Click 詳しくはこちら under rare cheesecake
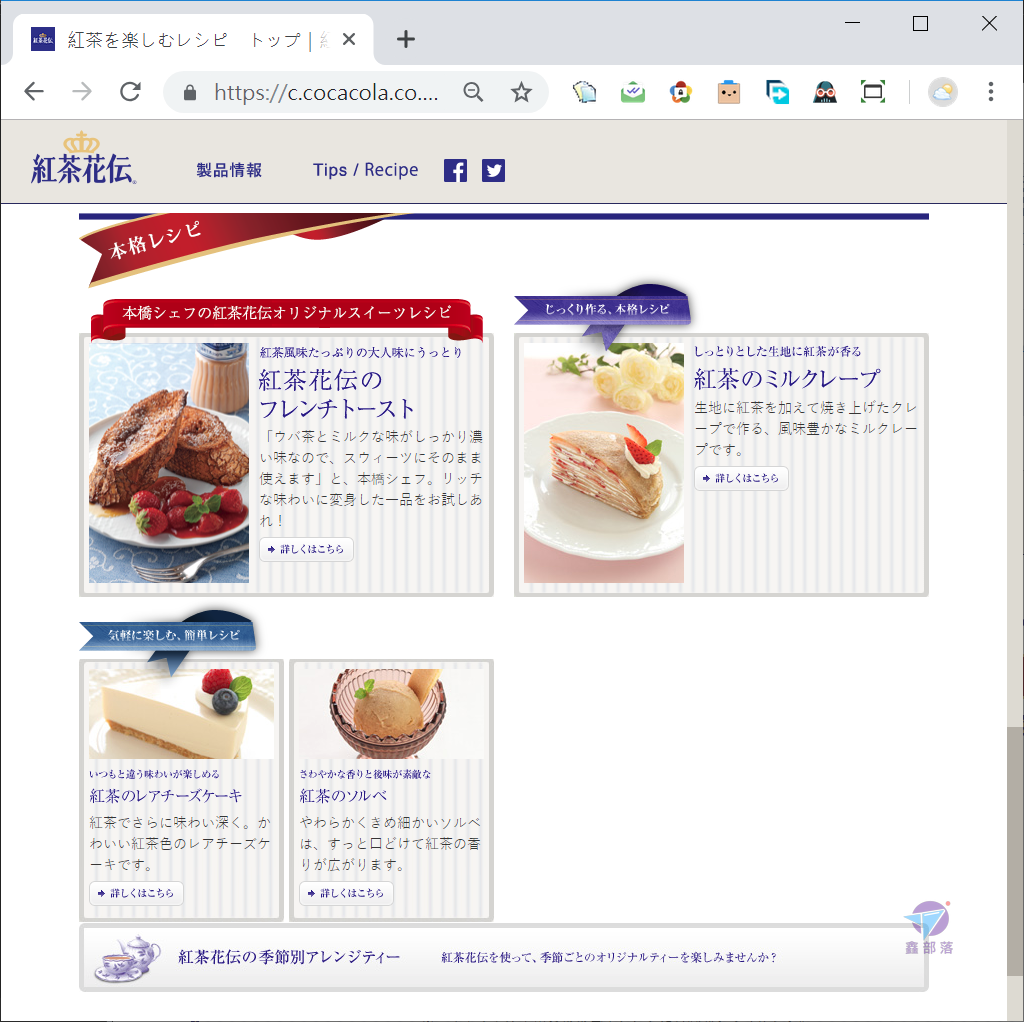 point(136,893)
